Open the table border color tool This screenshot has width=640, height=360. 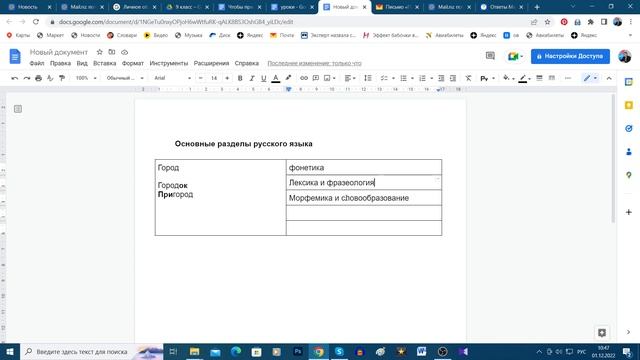[x=523, y=78]
